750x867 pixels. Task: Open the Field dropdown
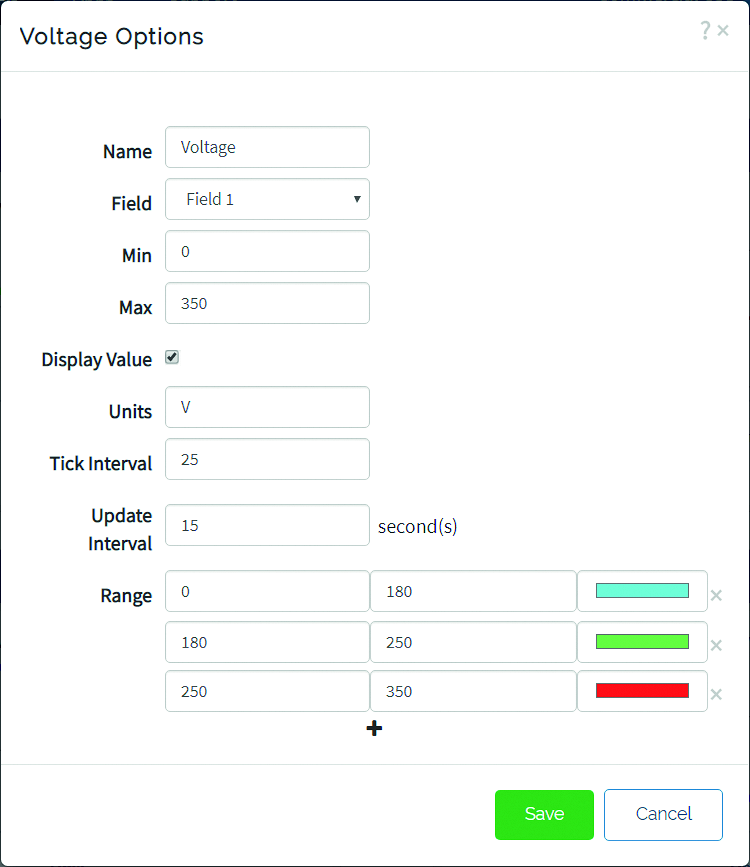coord(267,199)
